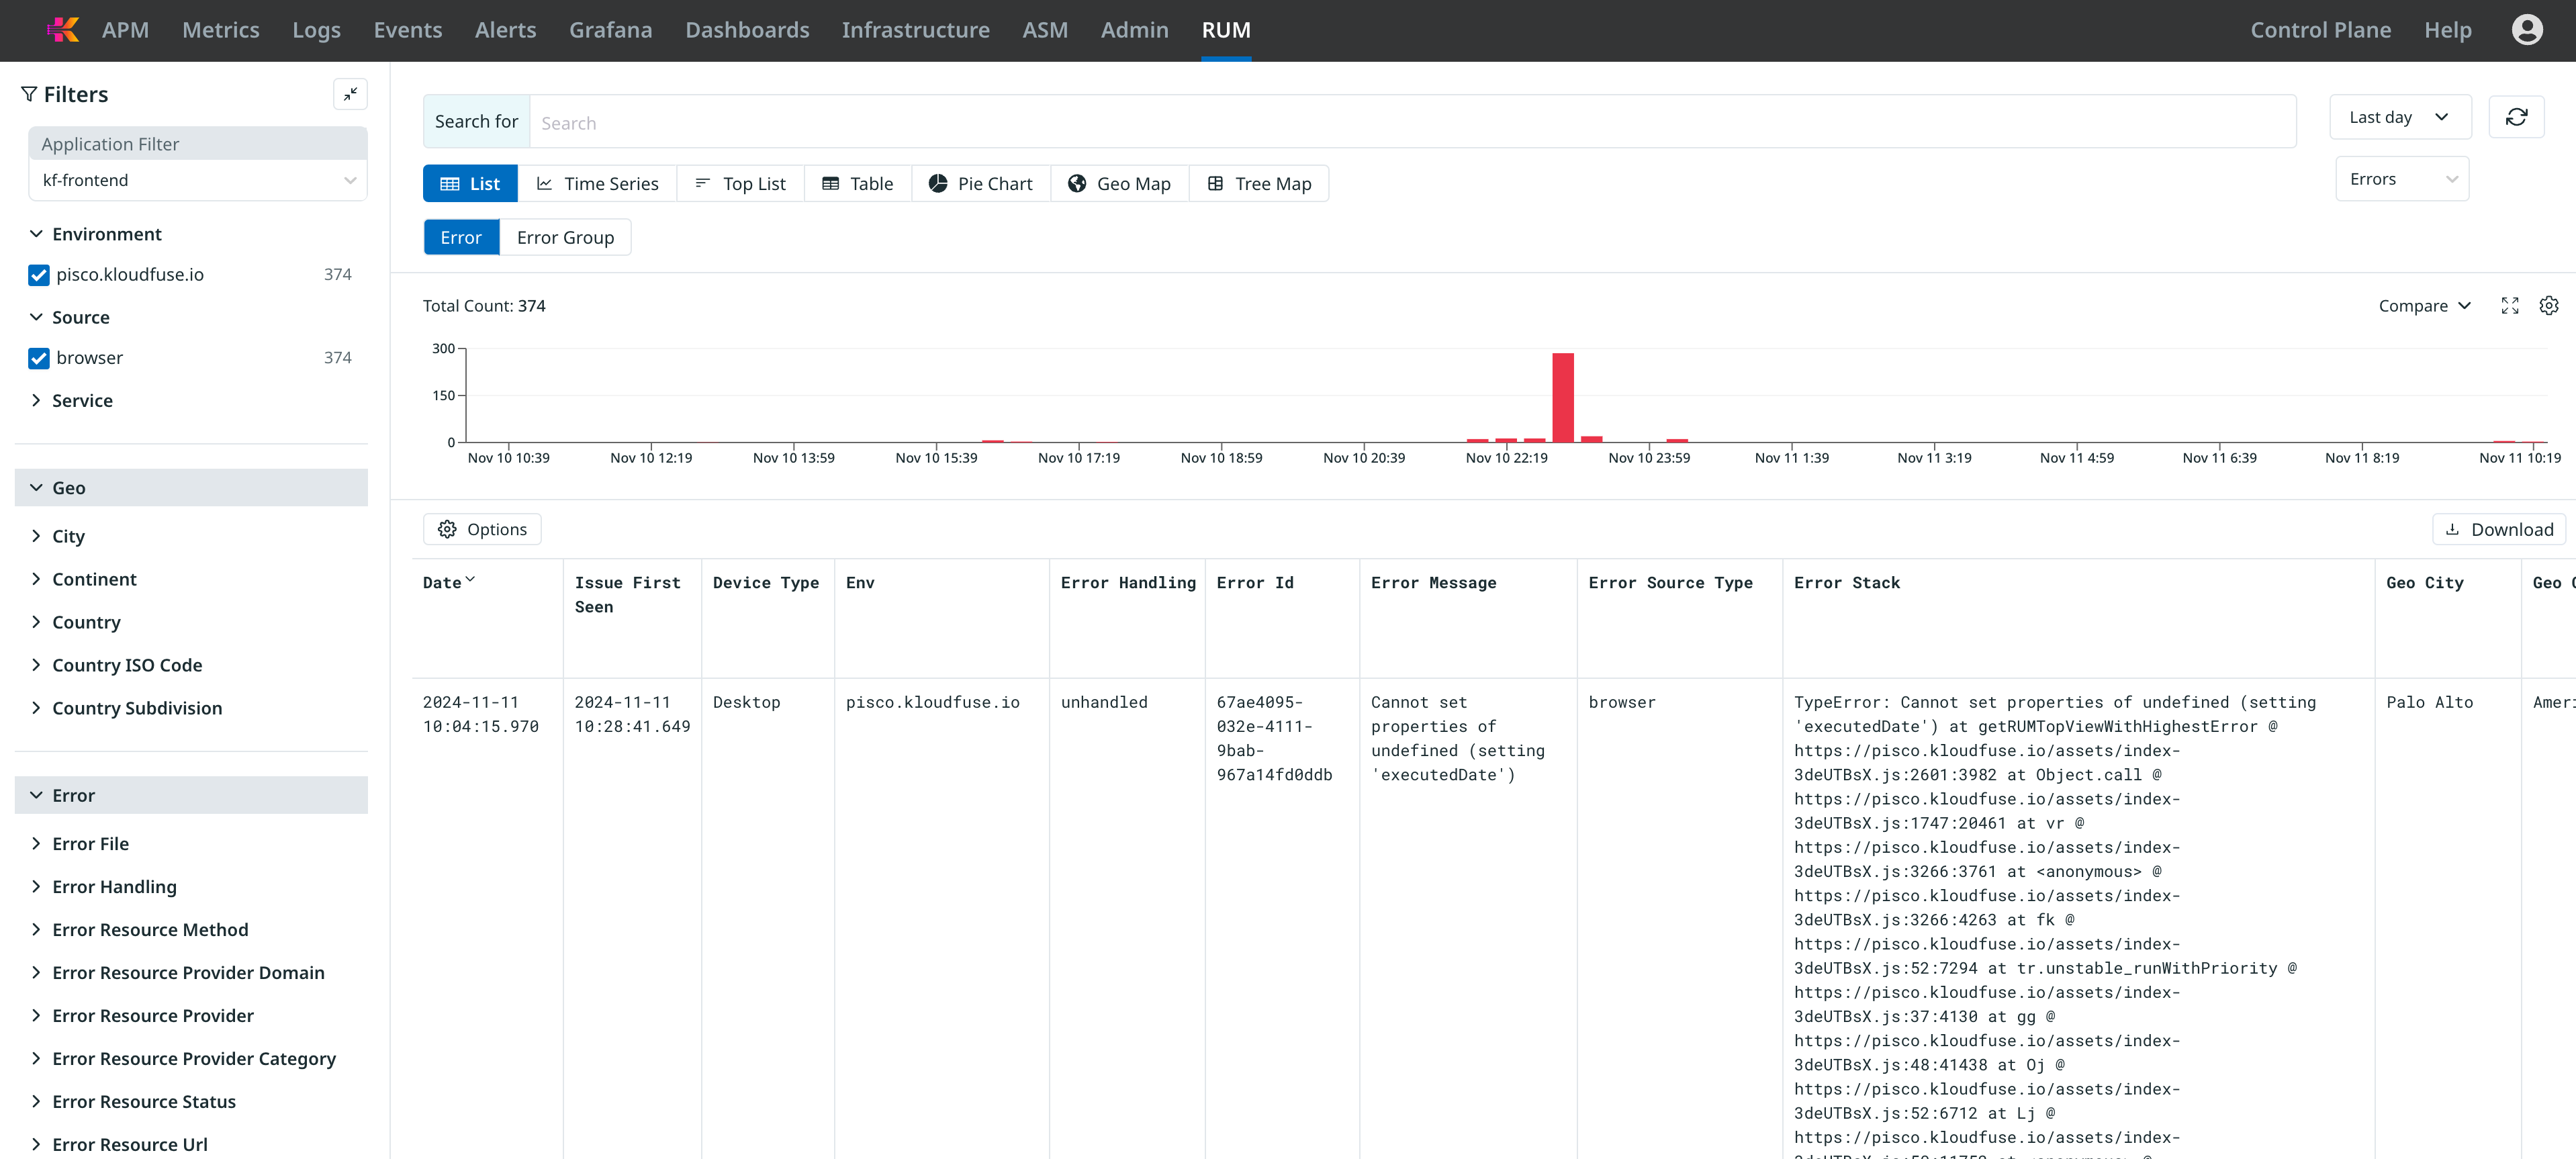
Task: Collapse the Filters panel with arrows icon
Action: [x=350, y=94]
